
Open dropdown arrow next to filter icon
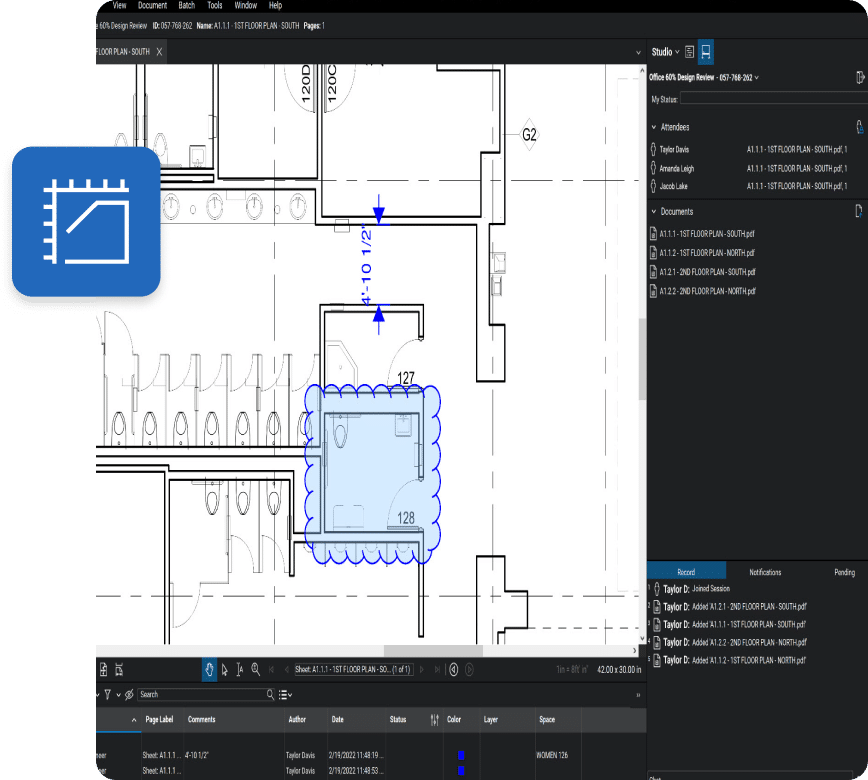point(118,695)
